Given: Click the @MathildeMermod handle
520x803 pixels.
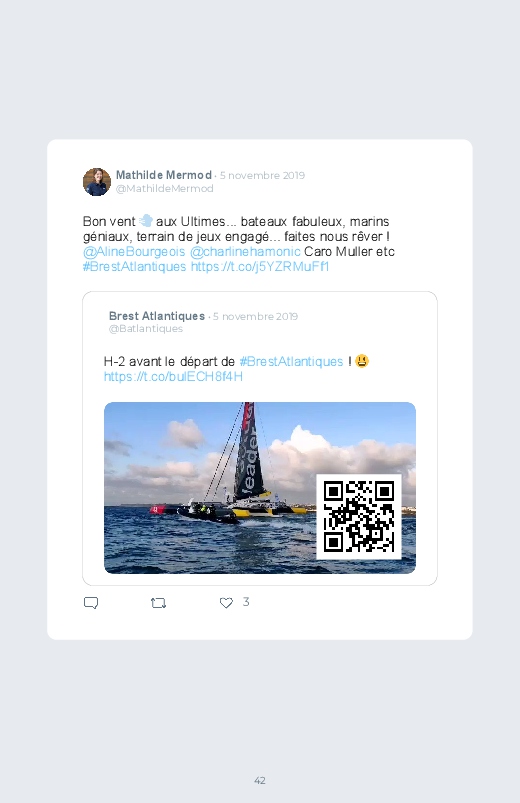Looking at the screenshot, I should coord(164,188).
